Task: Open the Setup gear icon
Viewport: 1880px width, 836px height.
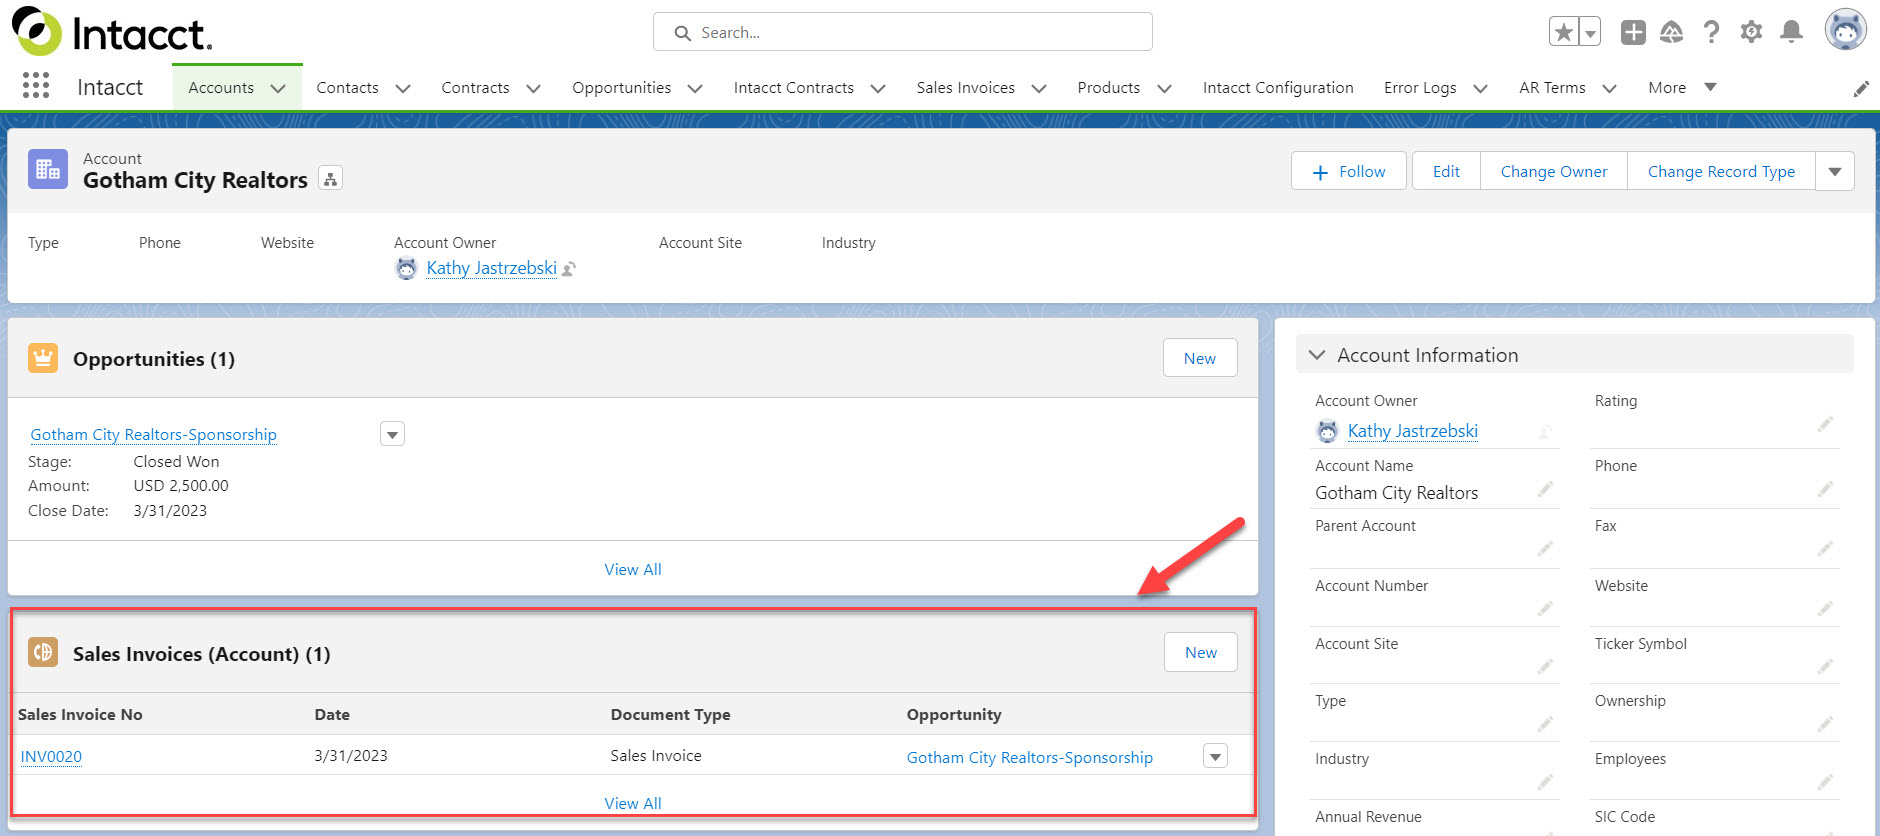Action: [1751, 32]
